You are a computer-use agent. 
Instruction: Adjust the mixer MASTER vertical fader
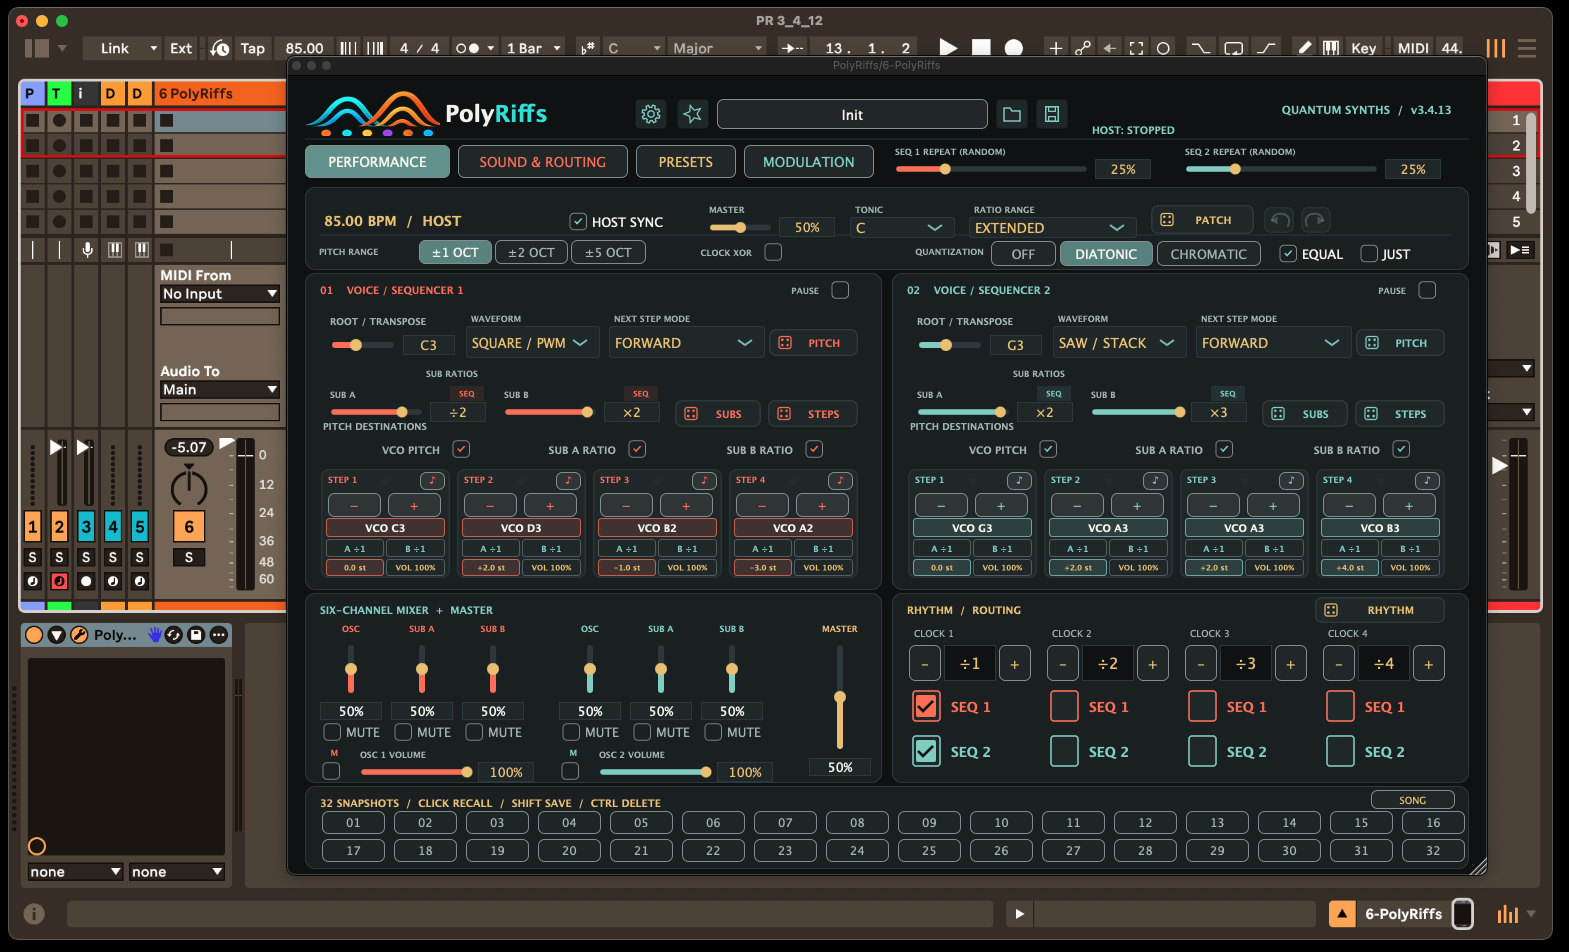pos(840,697)
